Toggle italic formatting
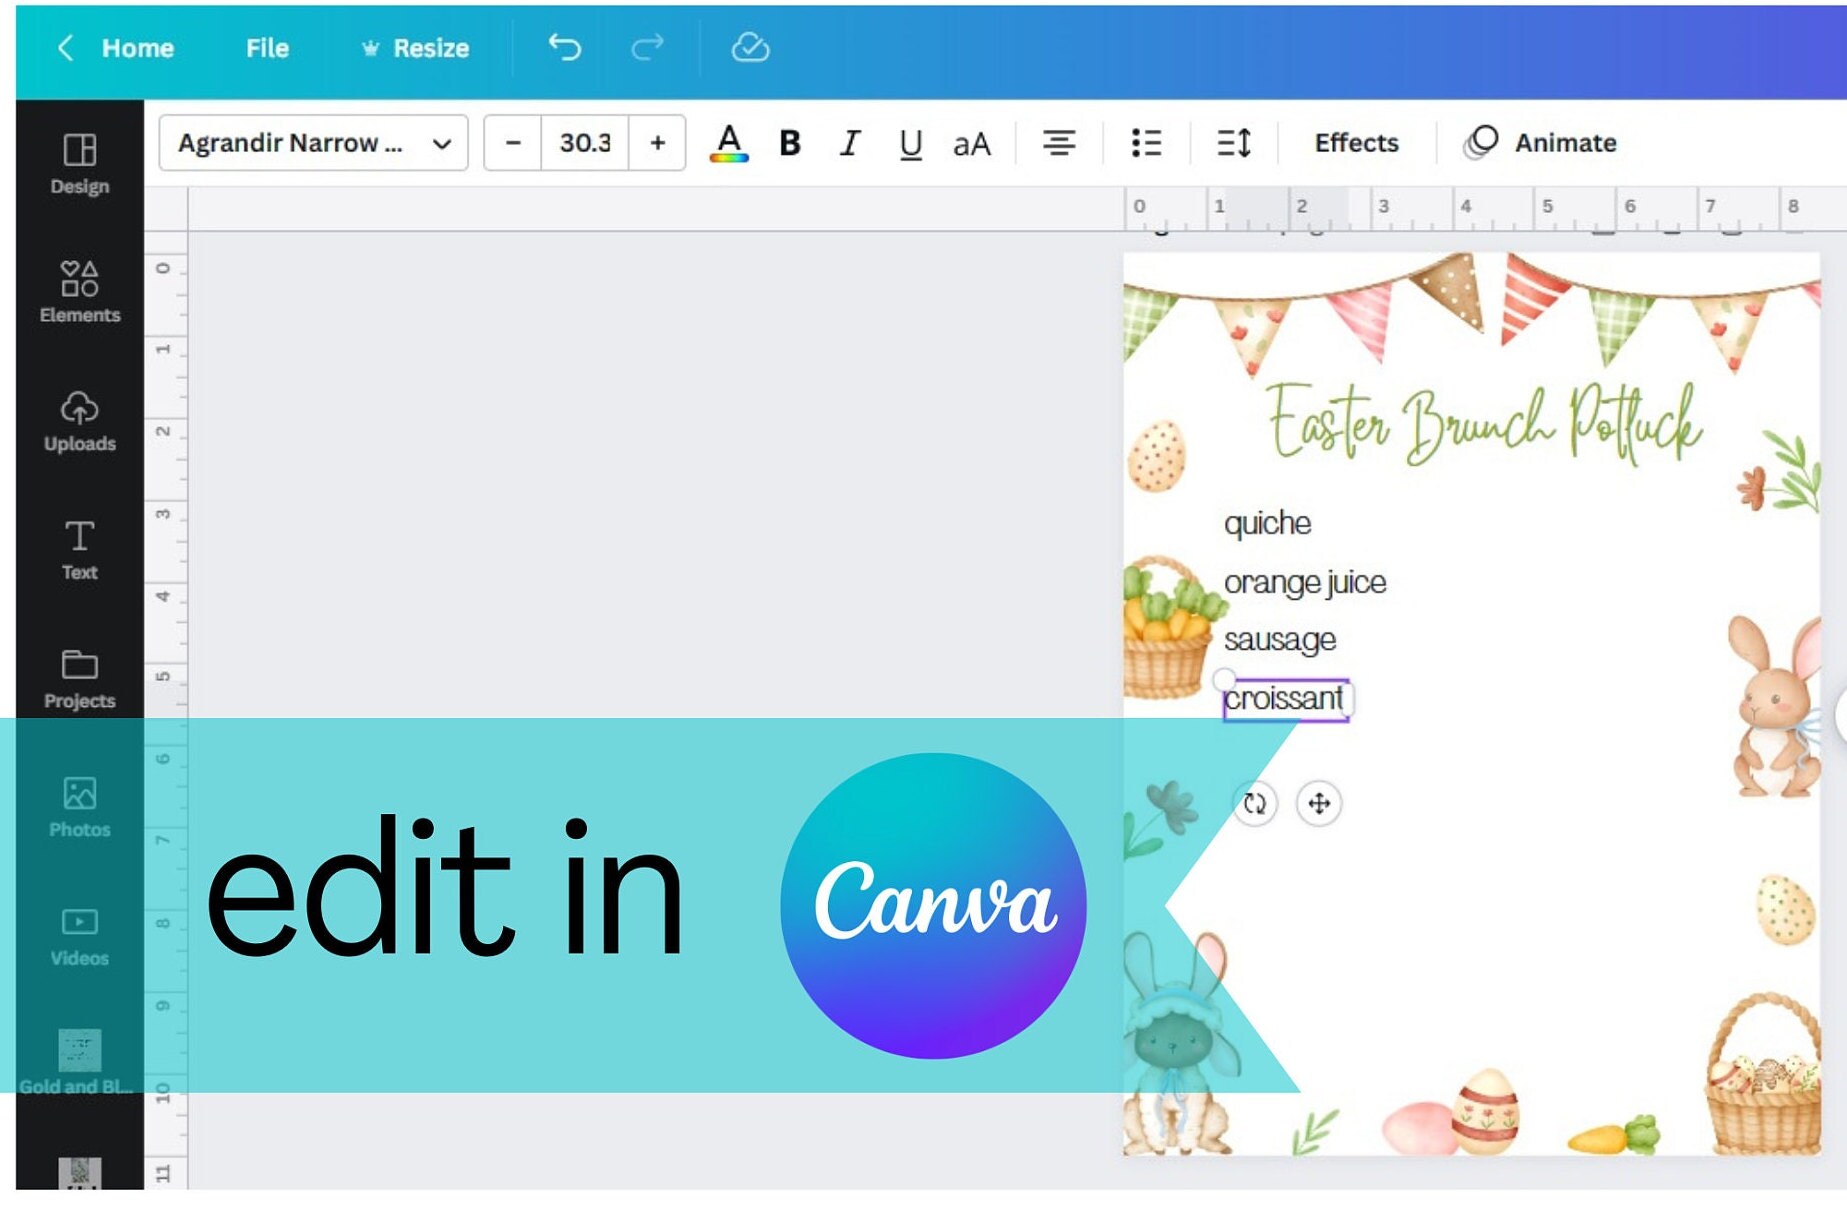 848,143
